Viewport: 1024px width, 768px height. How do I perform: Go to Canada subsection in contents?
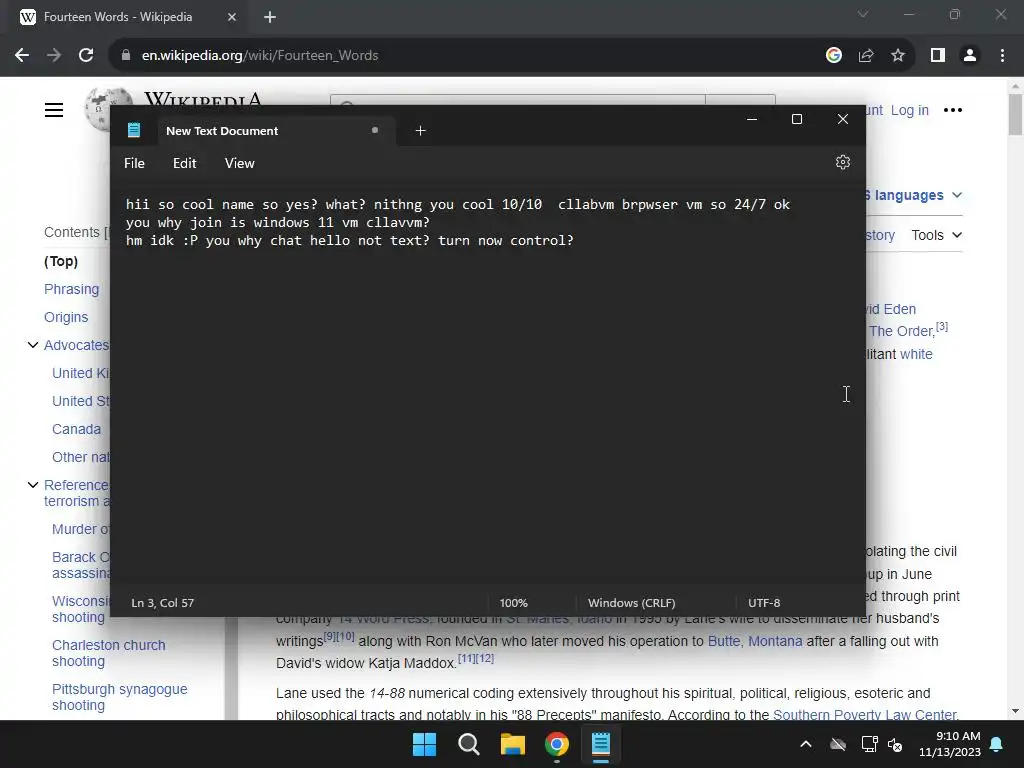tap(76, 429)
